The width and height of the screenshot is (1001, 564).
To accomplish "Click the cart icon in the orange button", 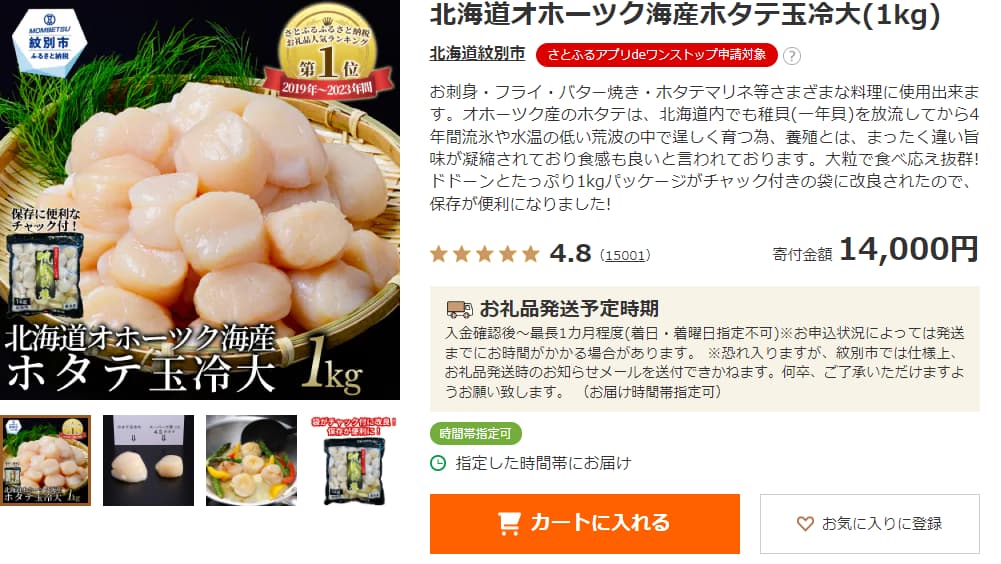I will tap(509, 523).
